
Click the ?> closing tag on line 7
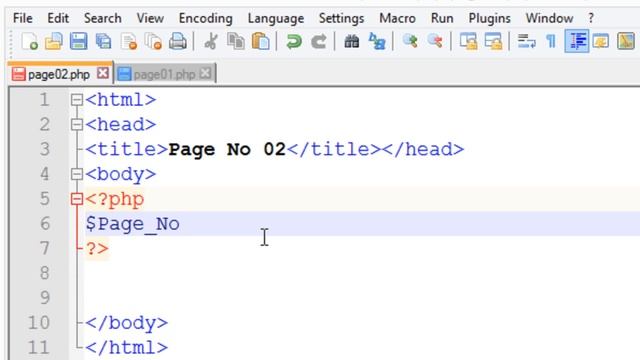point(97,249)
